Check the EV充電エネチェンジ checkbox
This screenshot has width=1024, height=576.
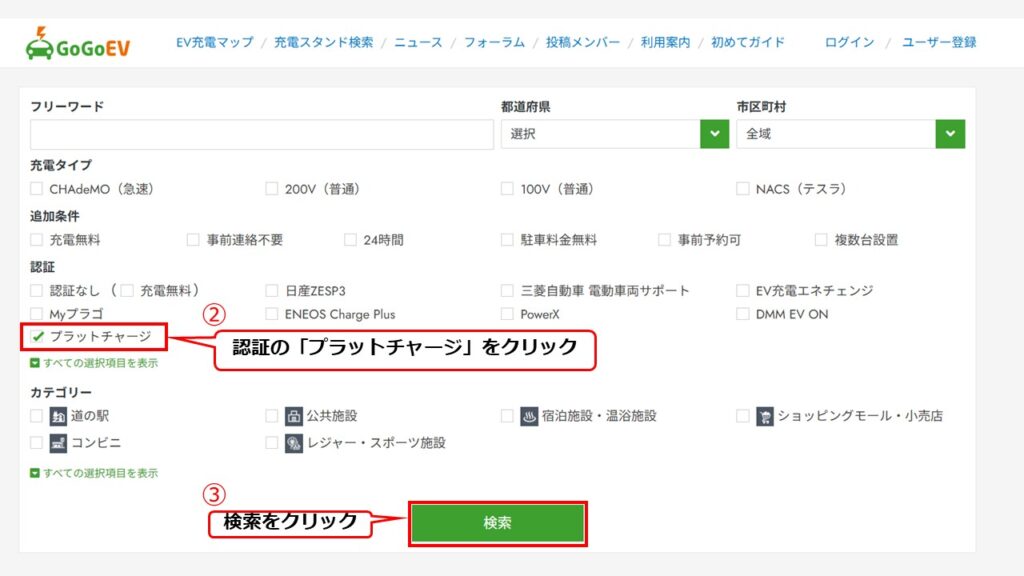743,291
